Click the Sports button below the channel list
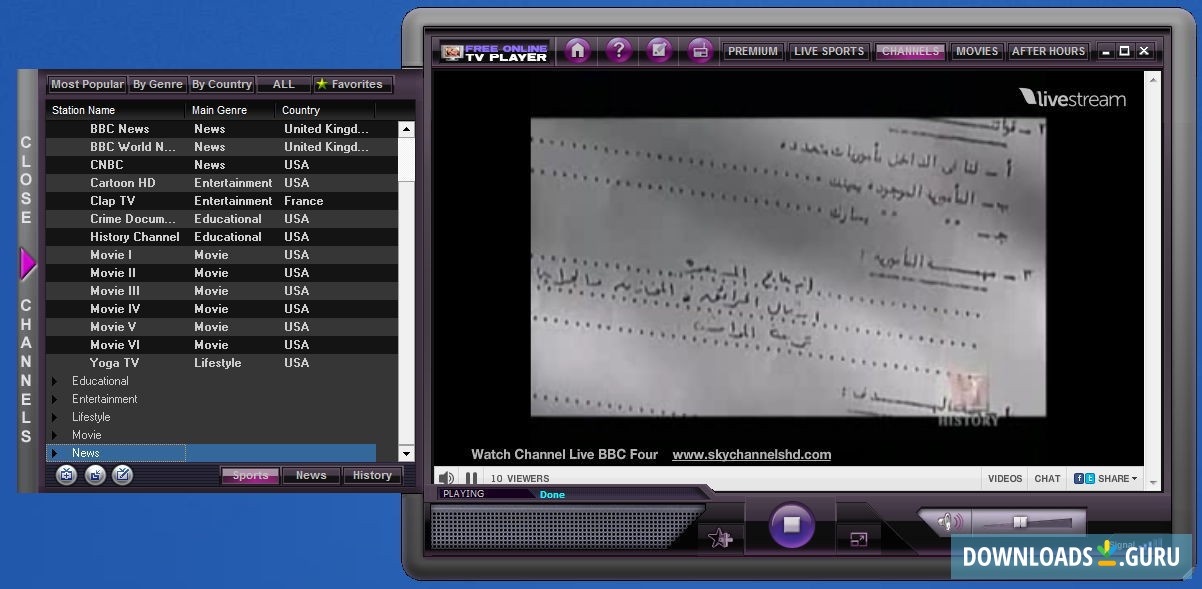 point(249,475)
